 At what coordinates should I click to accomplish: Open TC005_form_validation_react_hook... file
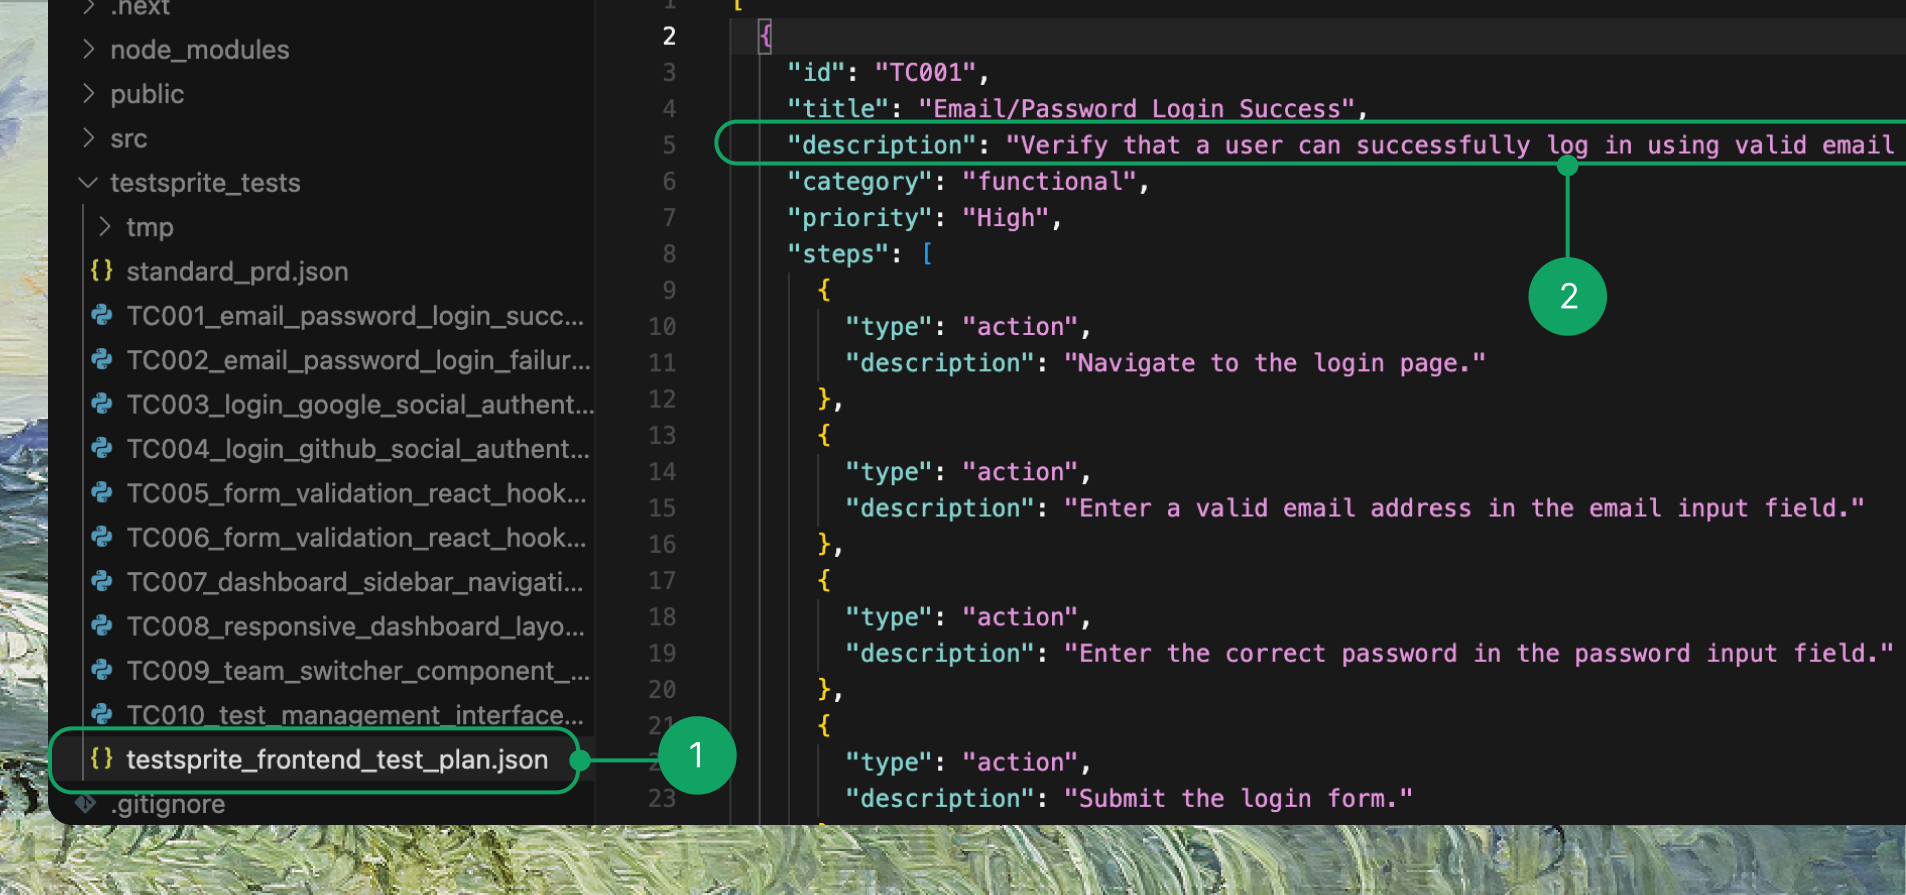coord(356,493)
